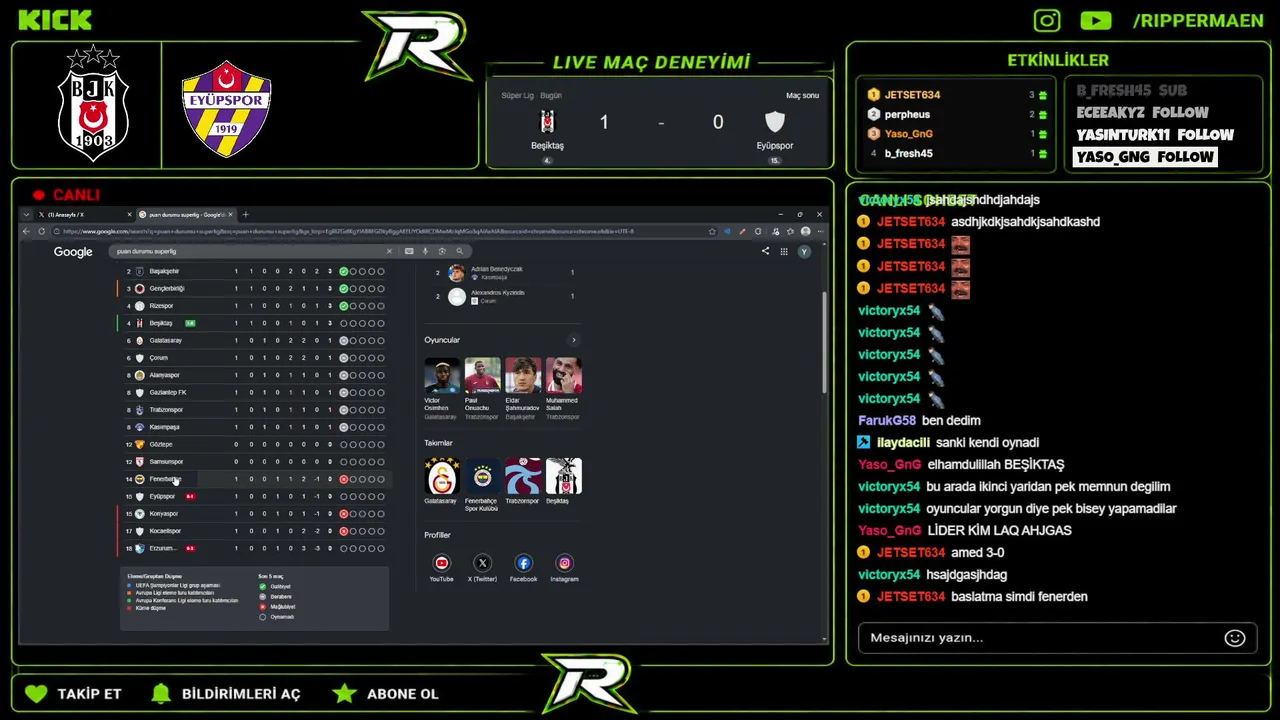Open the emoji picker in chat
The height and width of the screenshot is (720, 1280).
(1235, 638)
